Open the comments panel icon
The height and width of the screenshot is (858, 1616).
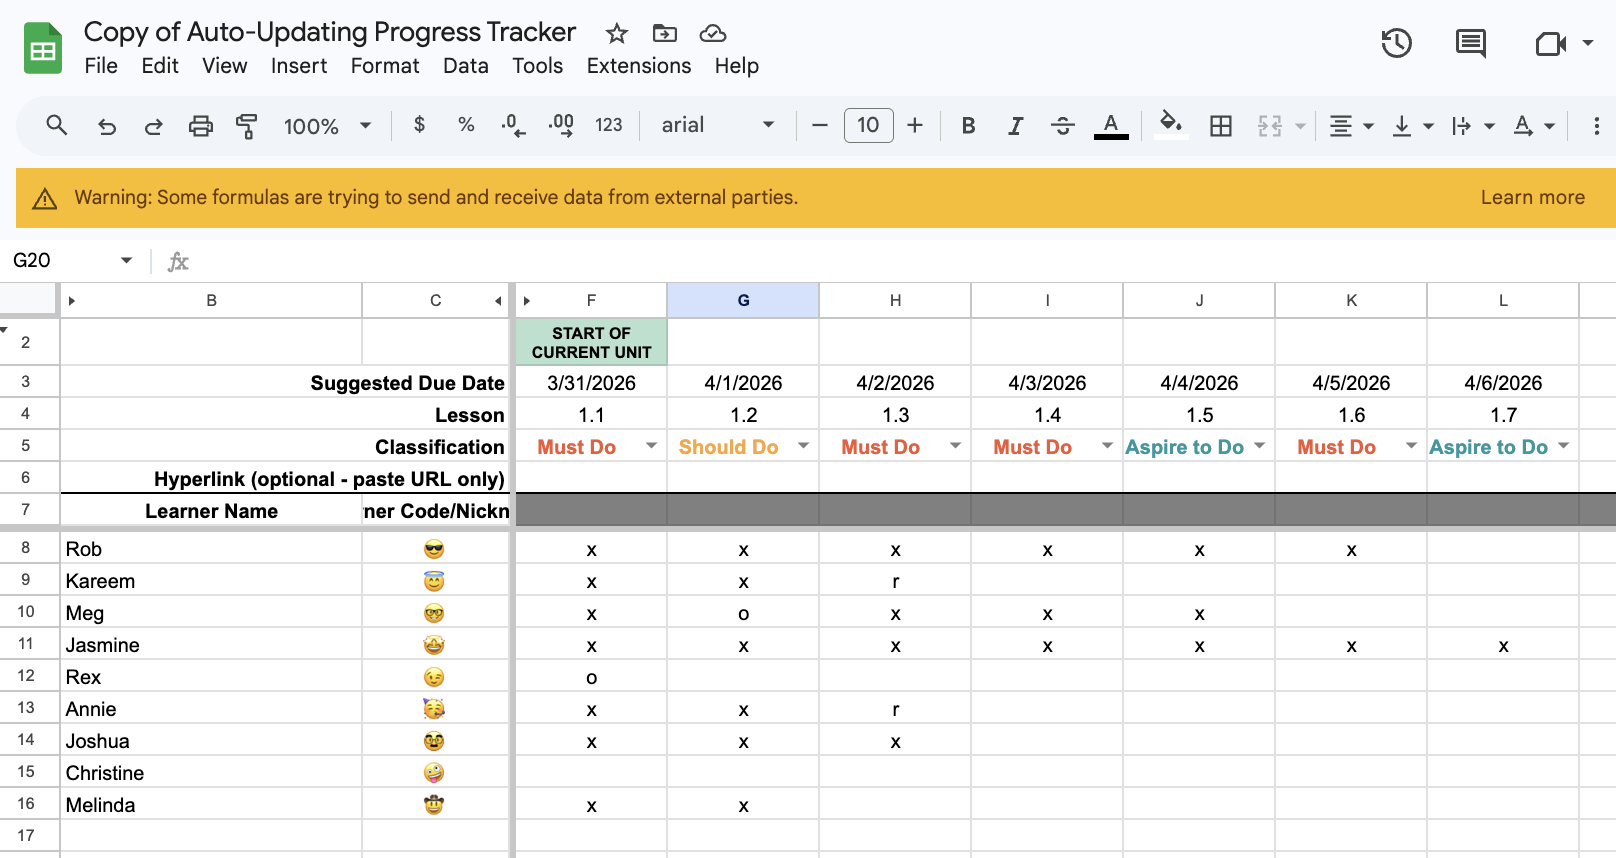coord(1470,43)
